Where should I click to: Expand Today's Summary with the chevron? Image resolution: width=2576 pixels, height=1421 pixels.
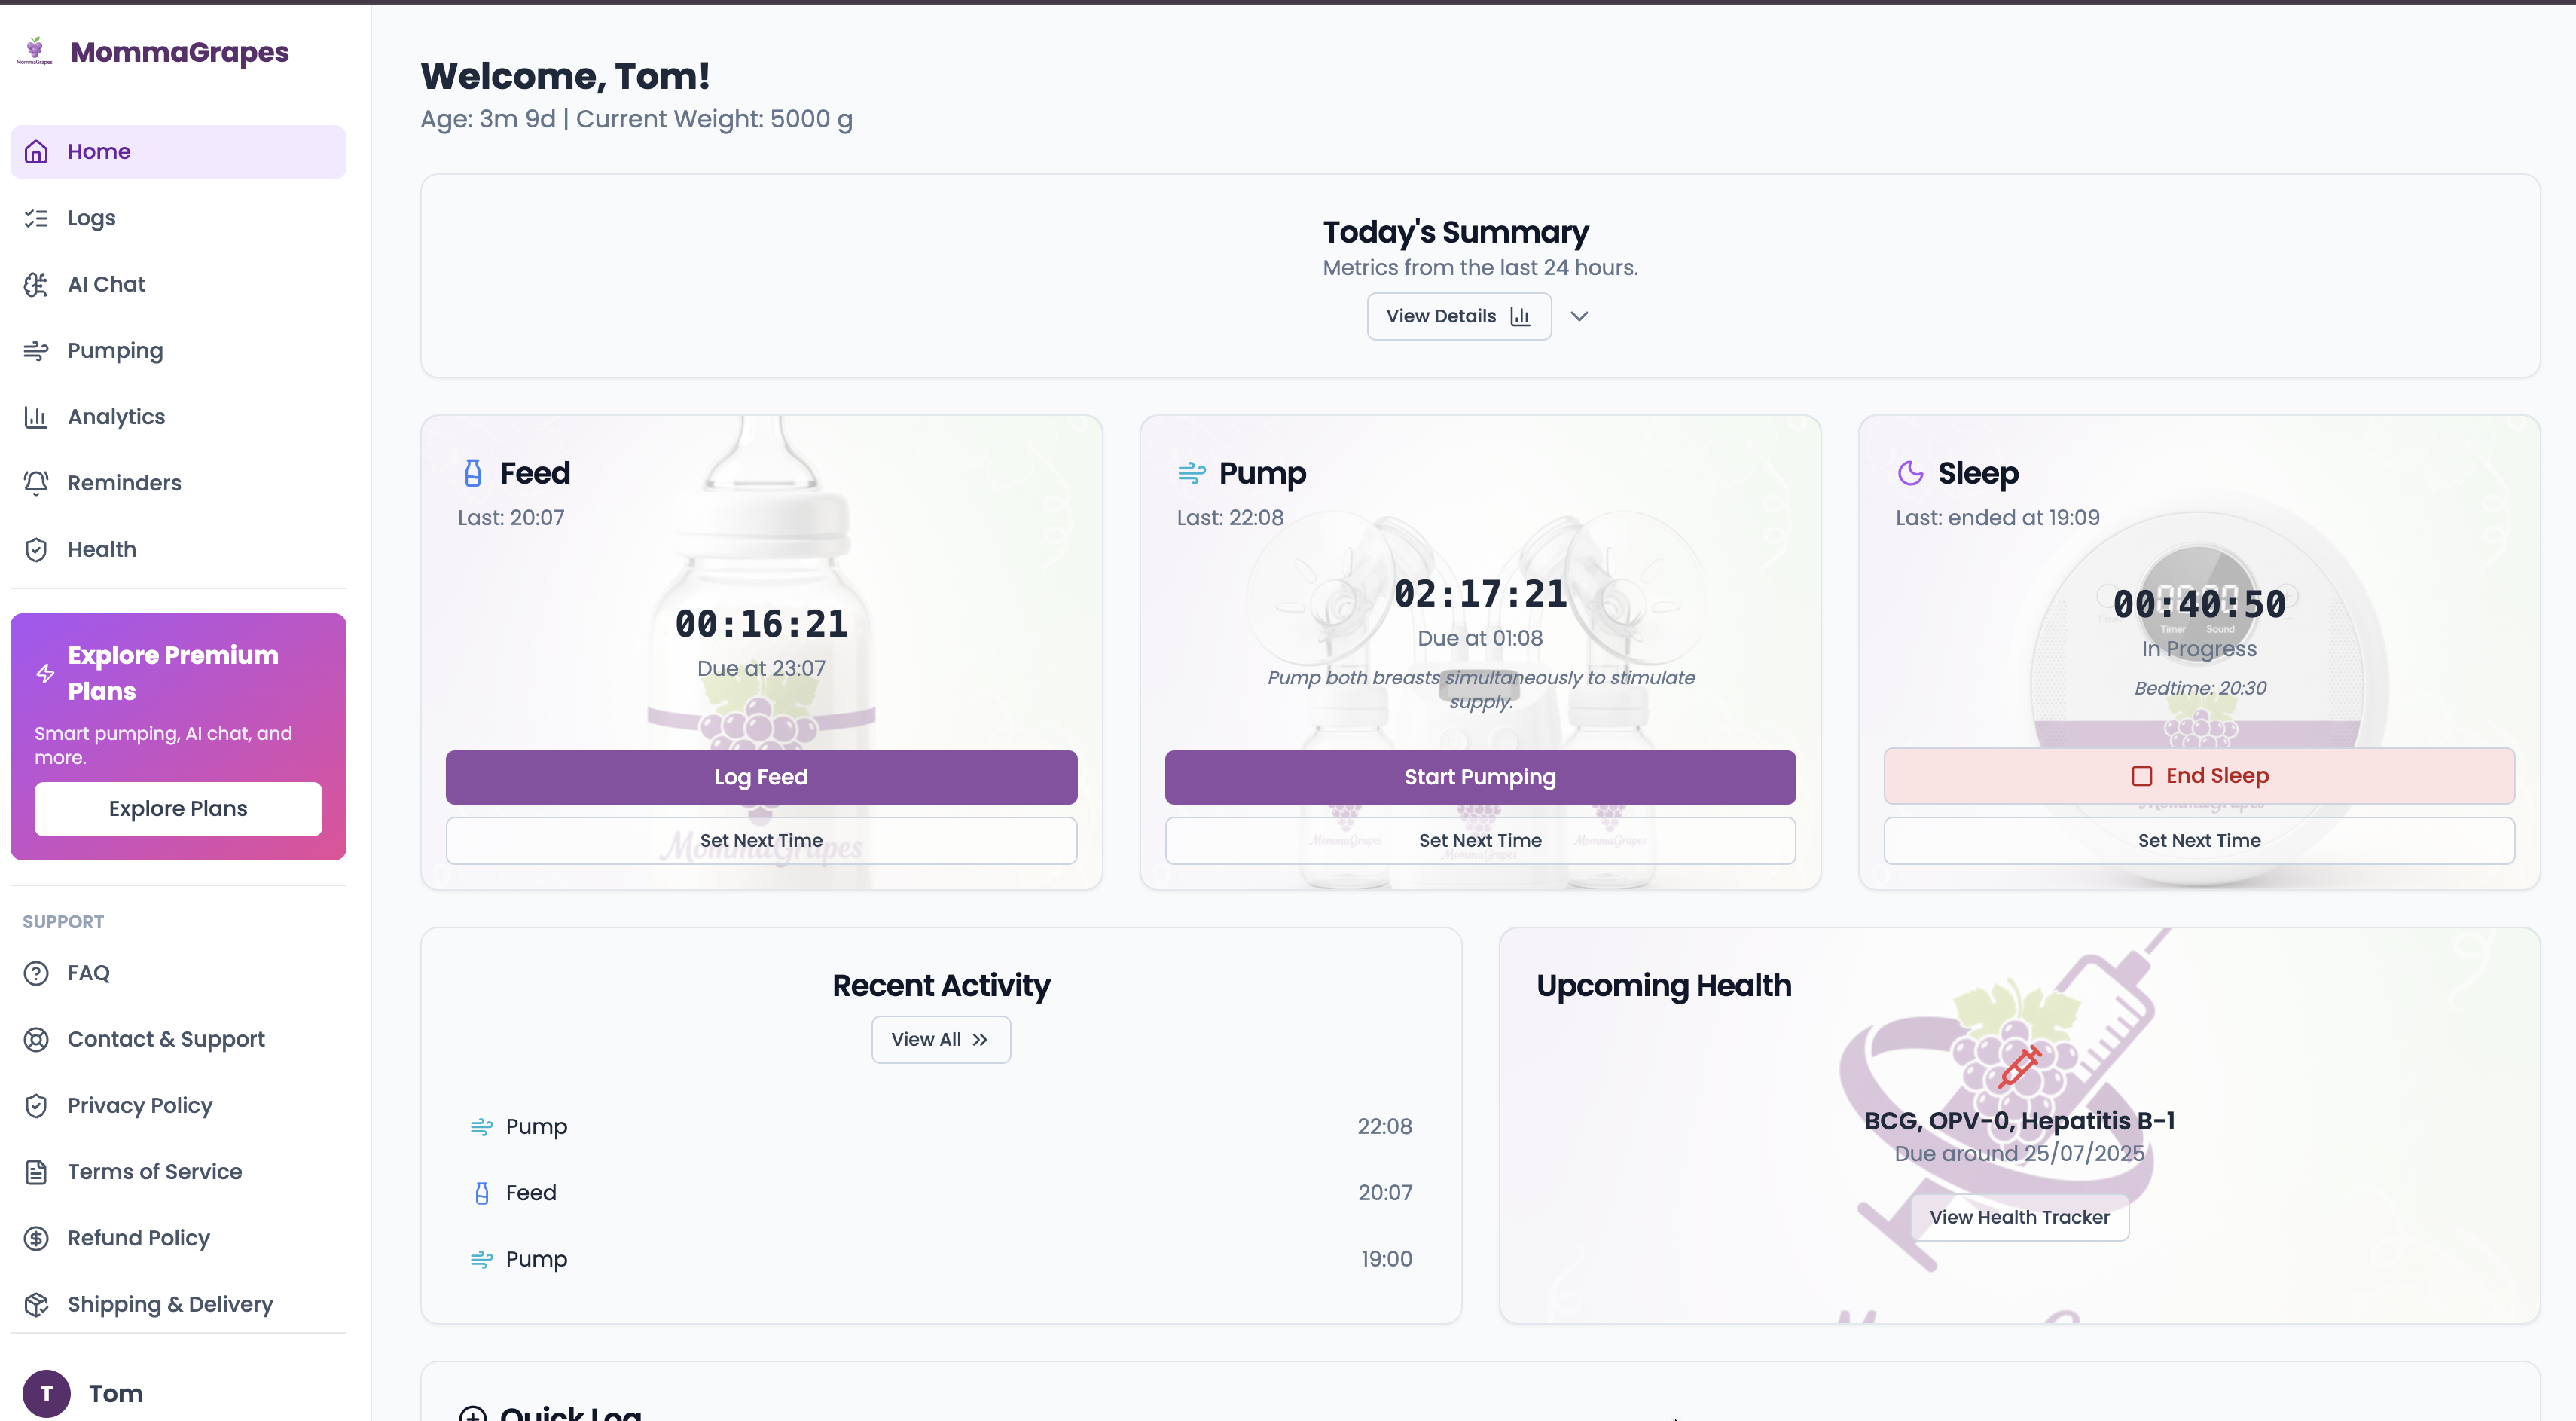pyautogui.click(x=1579, y=316)
